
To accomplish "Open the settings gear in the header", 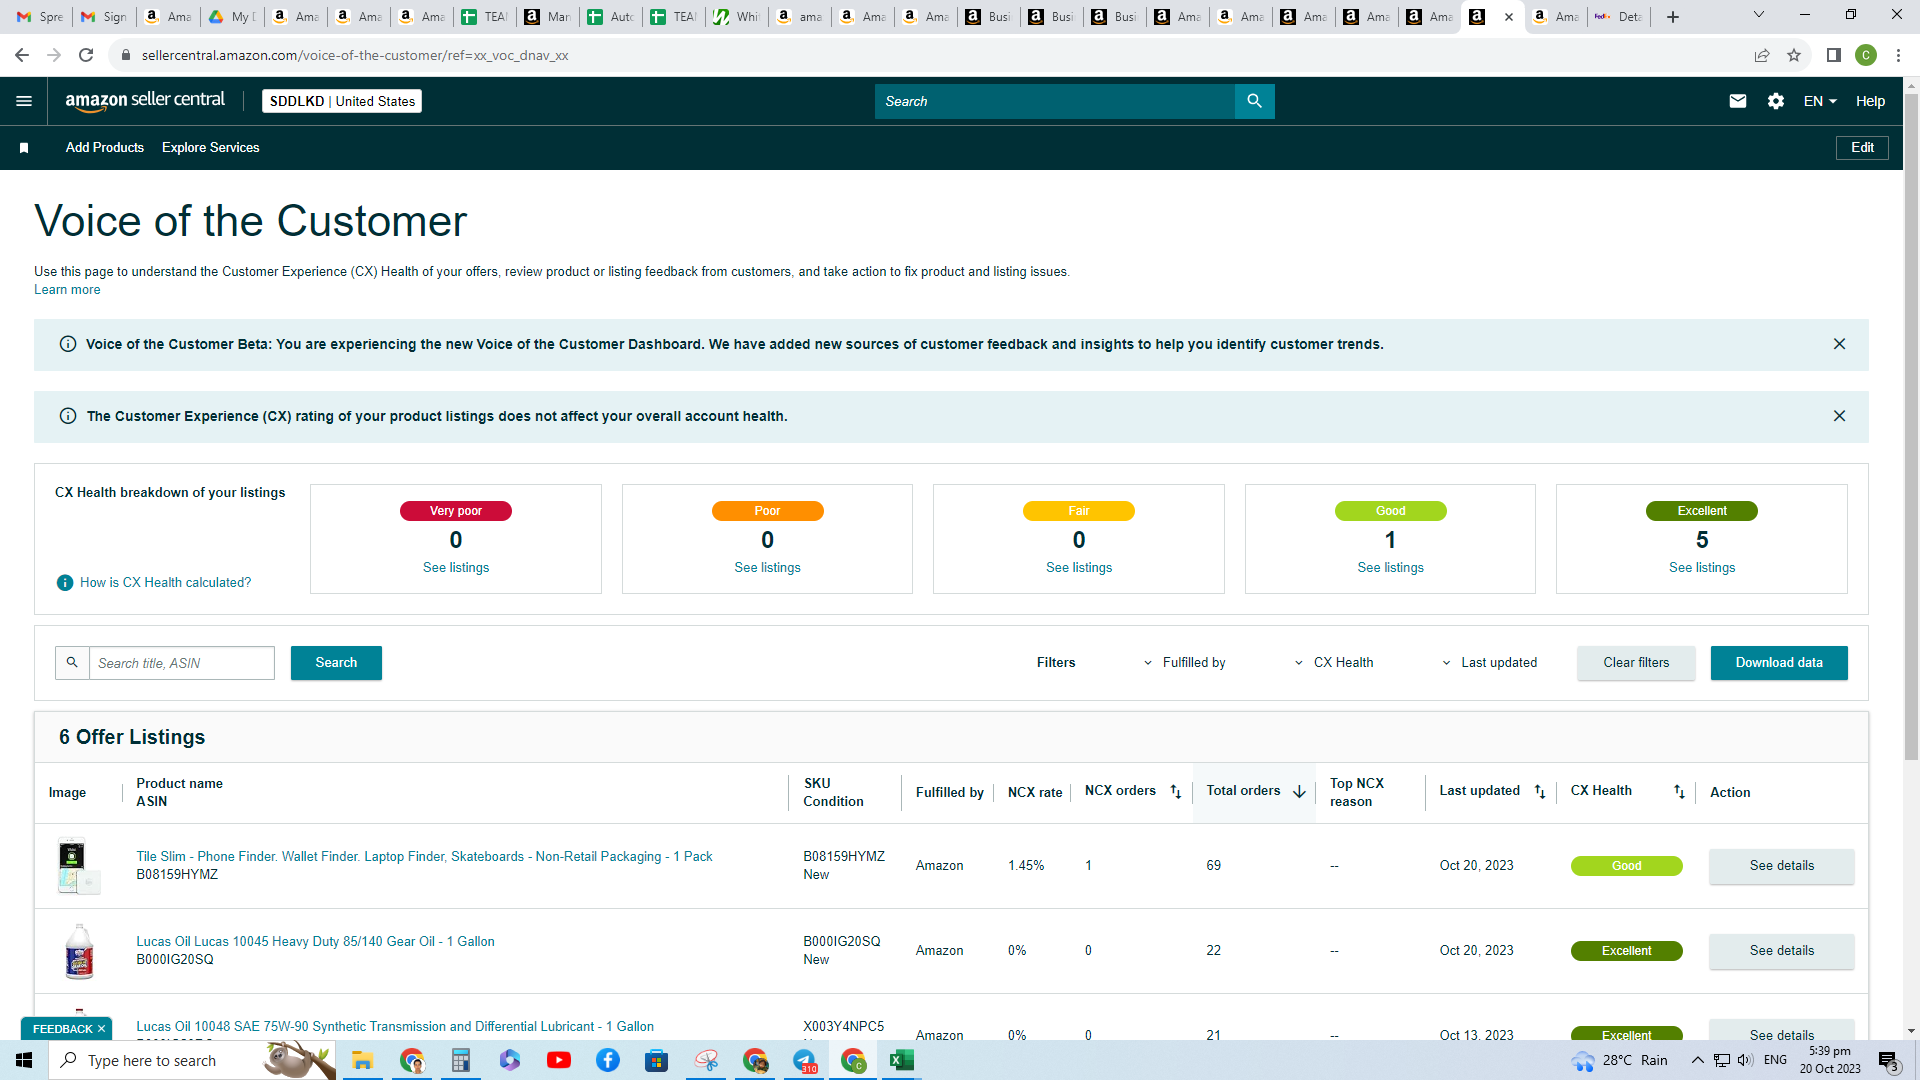I will [1776, 101].
